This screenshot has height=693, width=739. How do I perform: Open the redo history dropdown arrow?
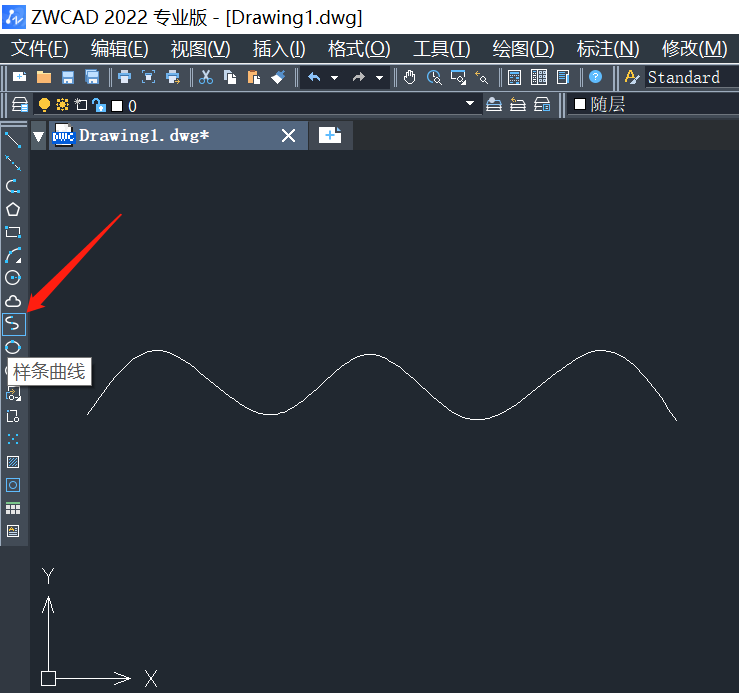[379, 77]
